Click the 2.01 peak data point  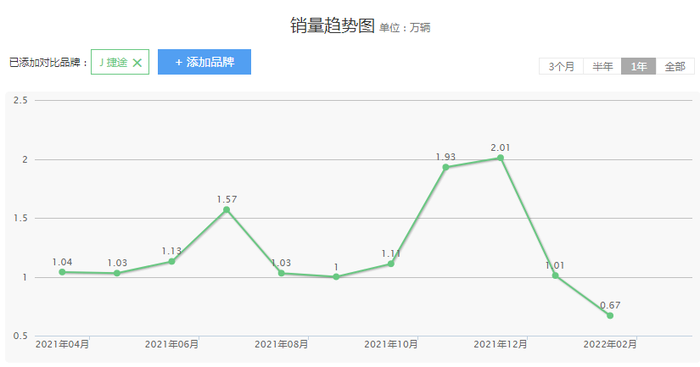click(500, 158)
